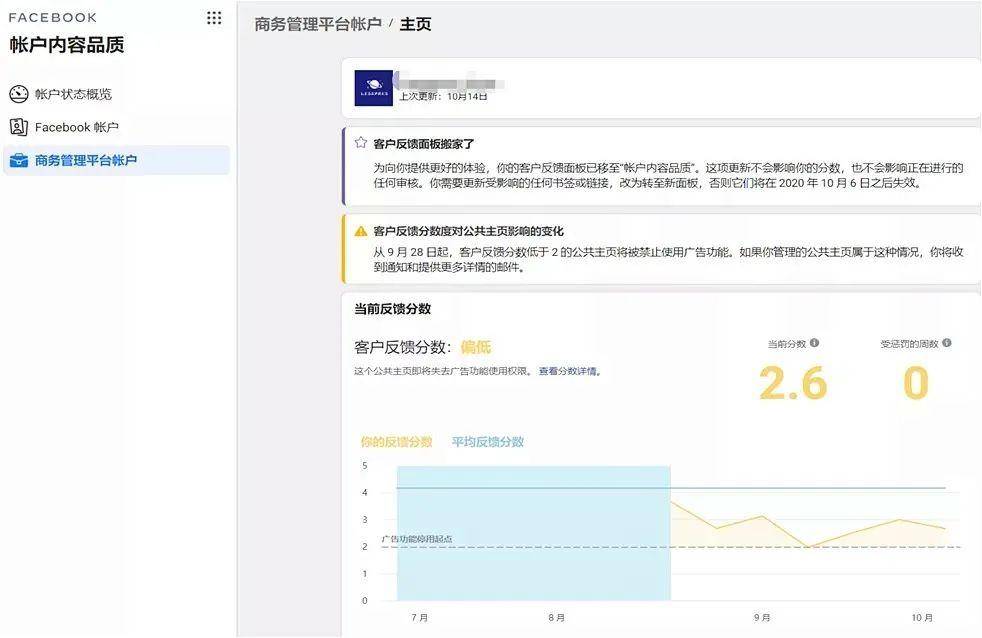Click 商务管理平台帐户 in the breadcrumb
The image size is (982, 638).
pos(318,24)
